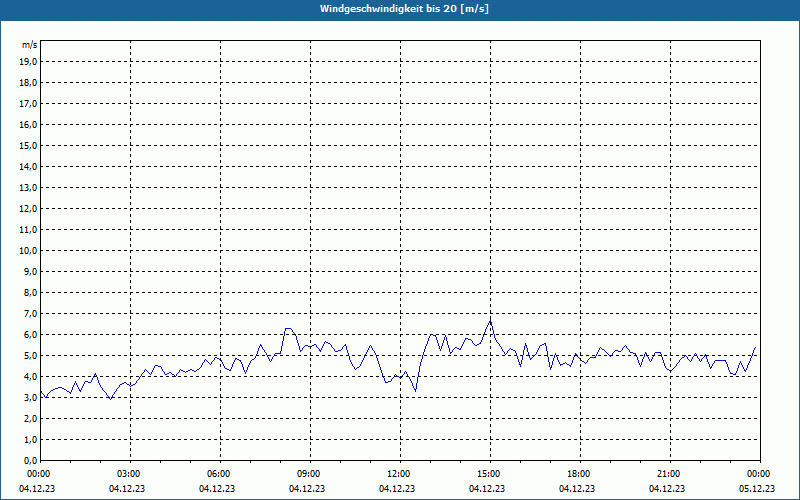The height and width of the screenshot is (500, 800).
Task: Click the chart title 'Windgeschwindigkeit bis 20 [m/s]'
Action: coord(404,9)
